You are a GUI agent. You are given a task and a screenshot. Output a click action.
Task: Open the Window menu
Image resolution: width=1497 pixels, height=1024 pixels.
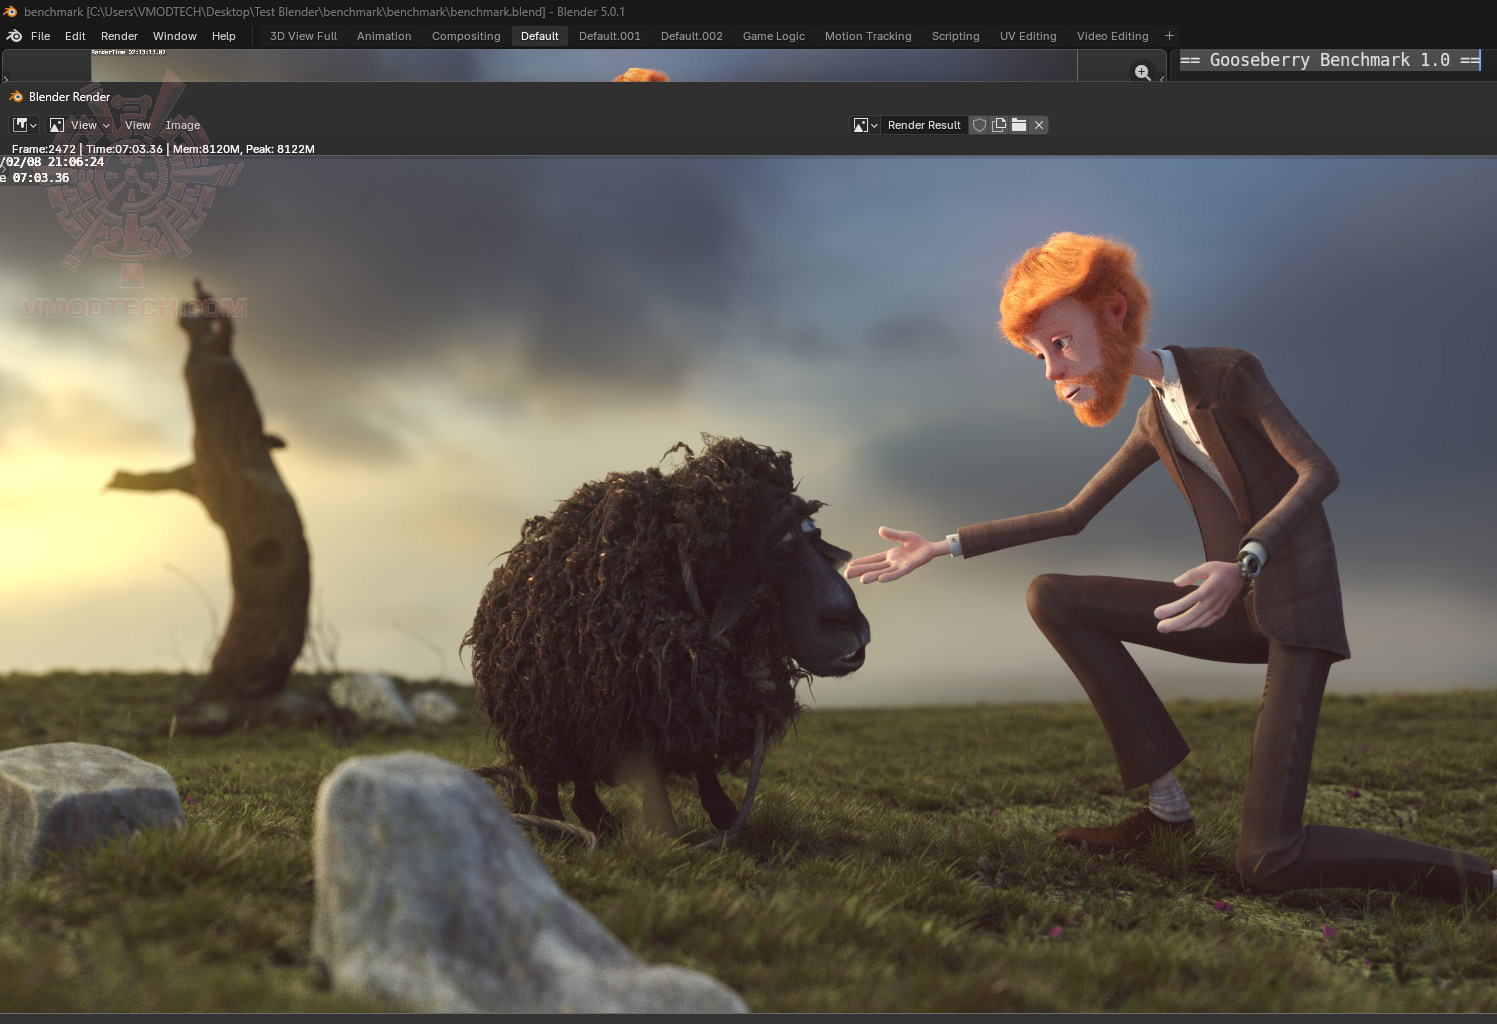pos(175,36)
